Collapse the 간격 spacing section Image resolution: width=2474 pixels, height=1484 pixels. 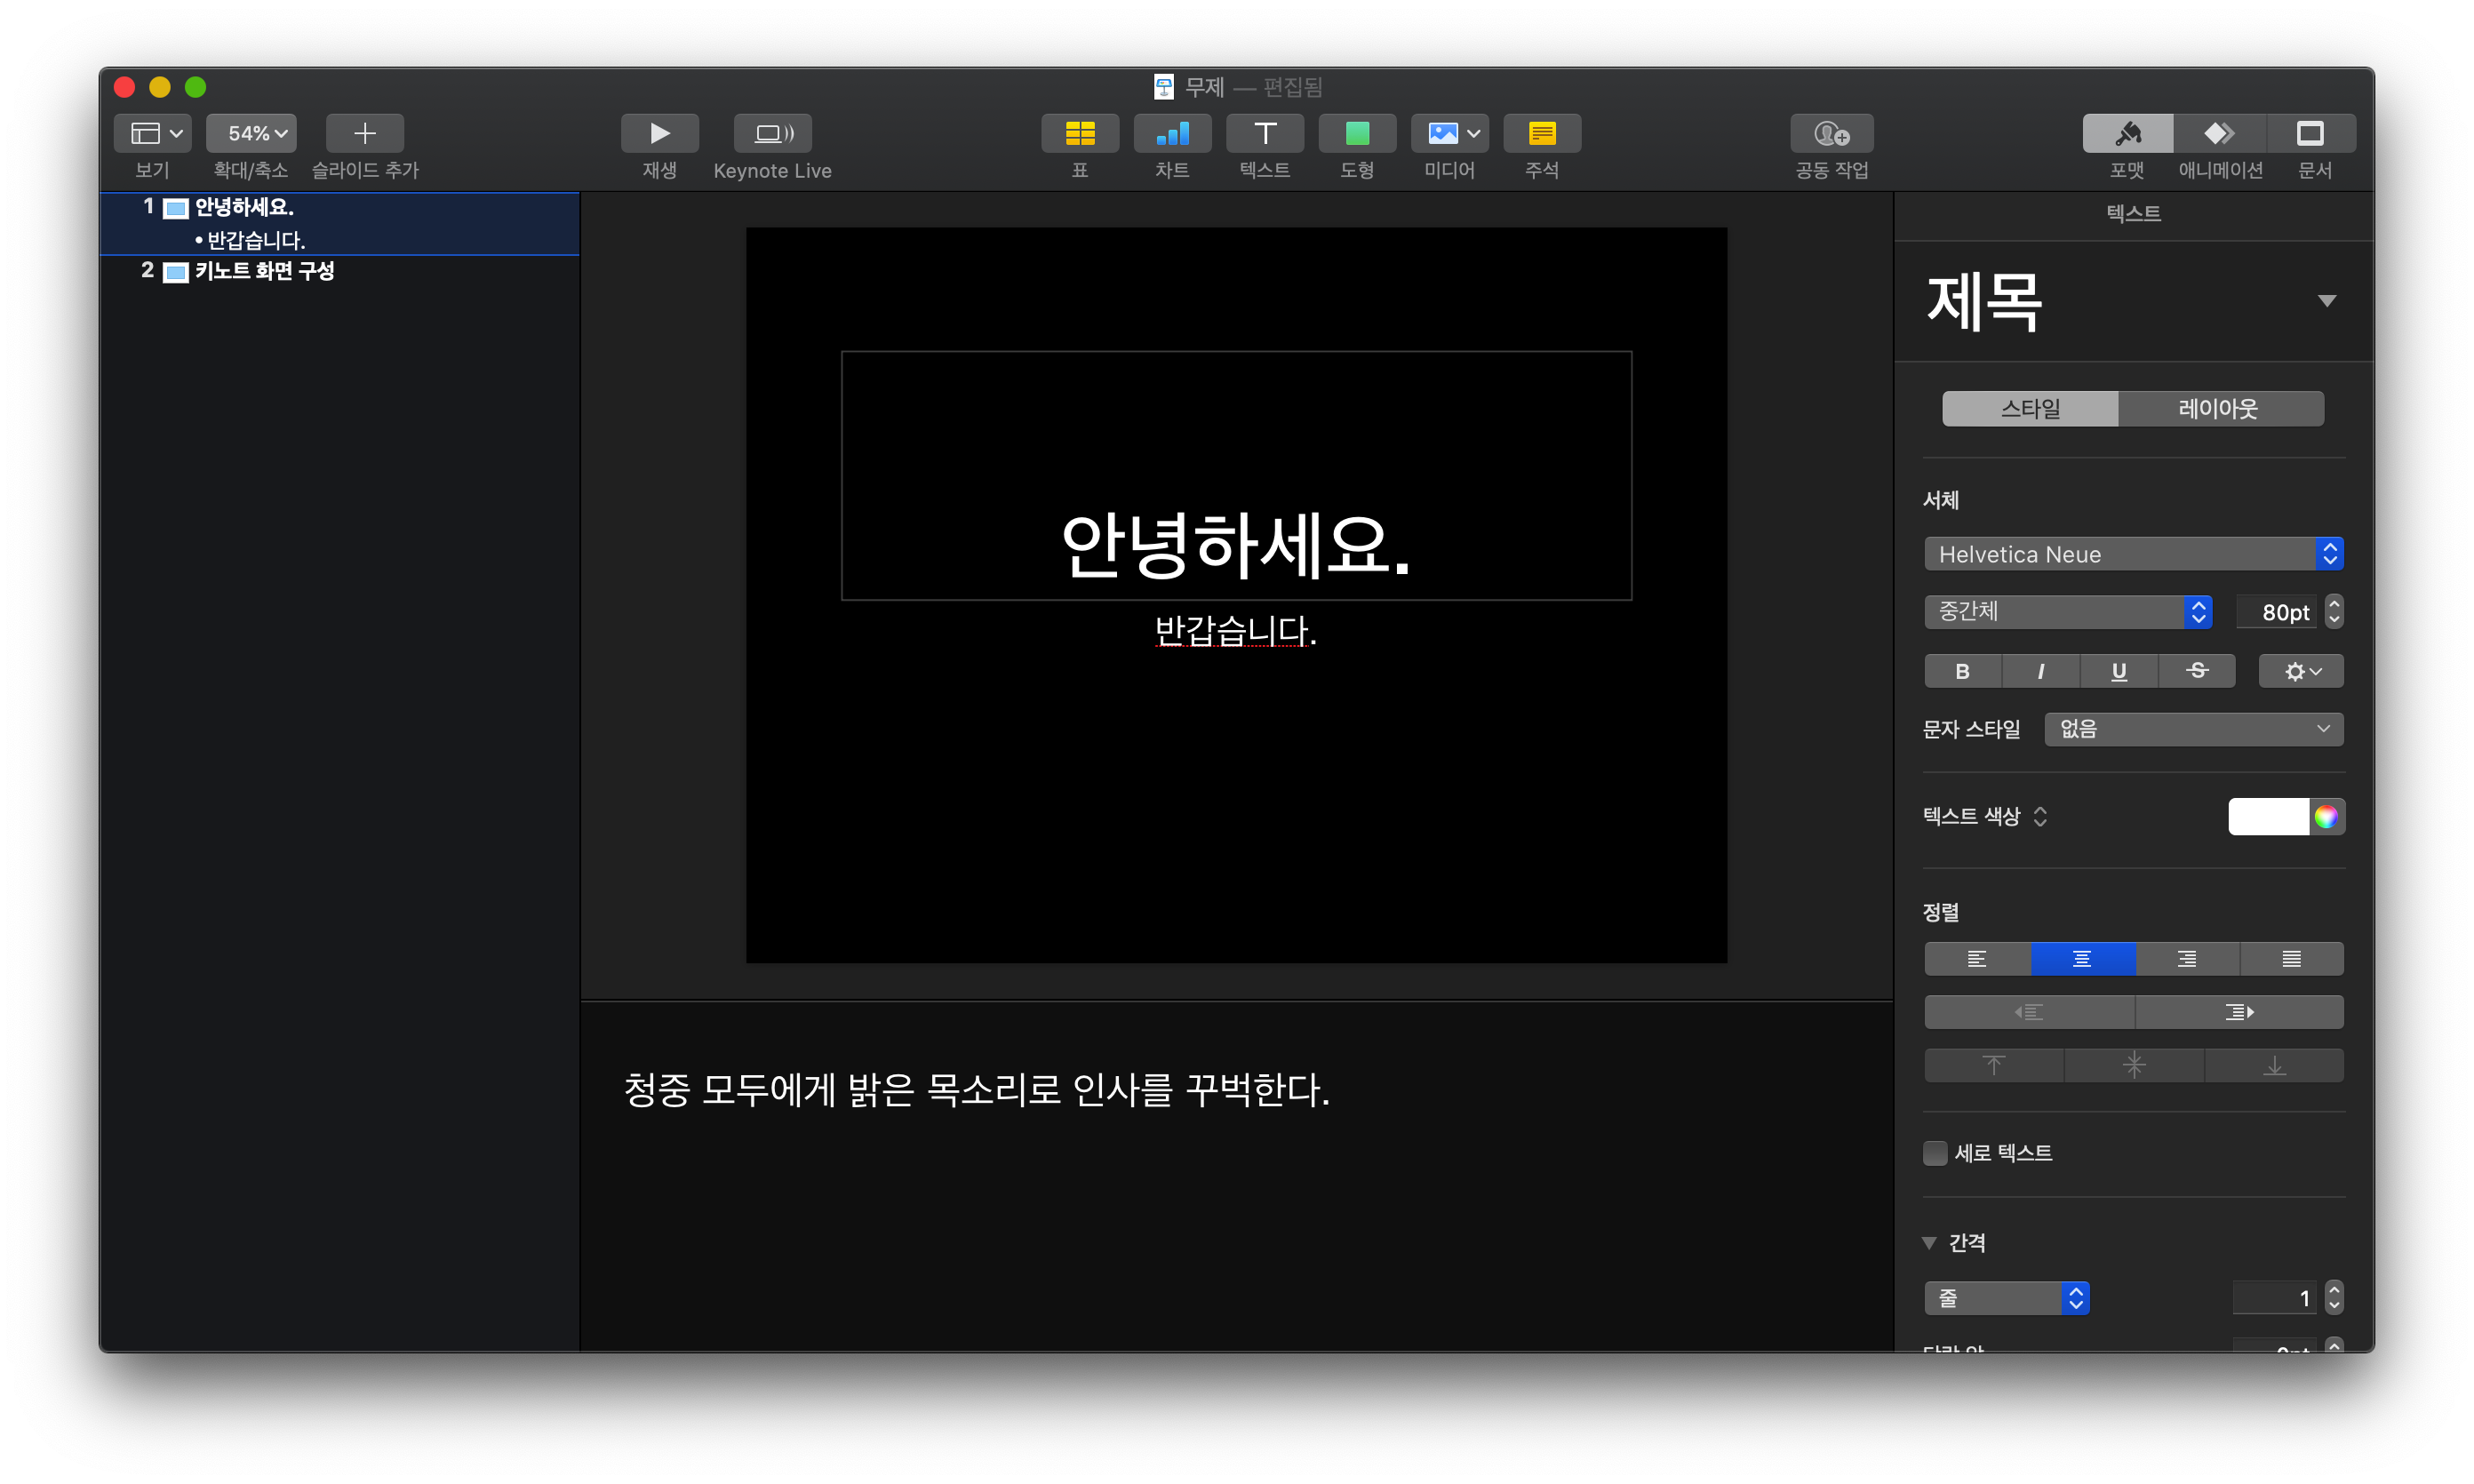point(1929,1243)
